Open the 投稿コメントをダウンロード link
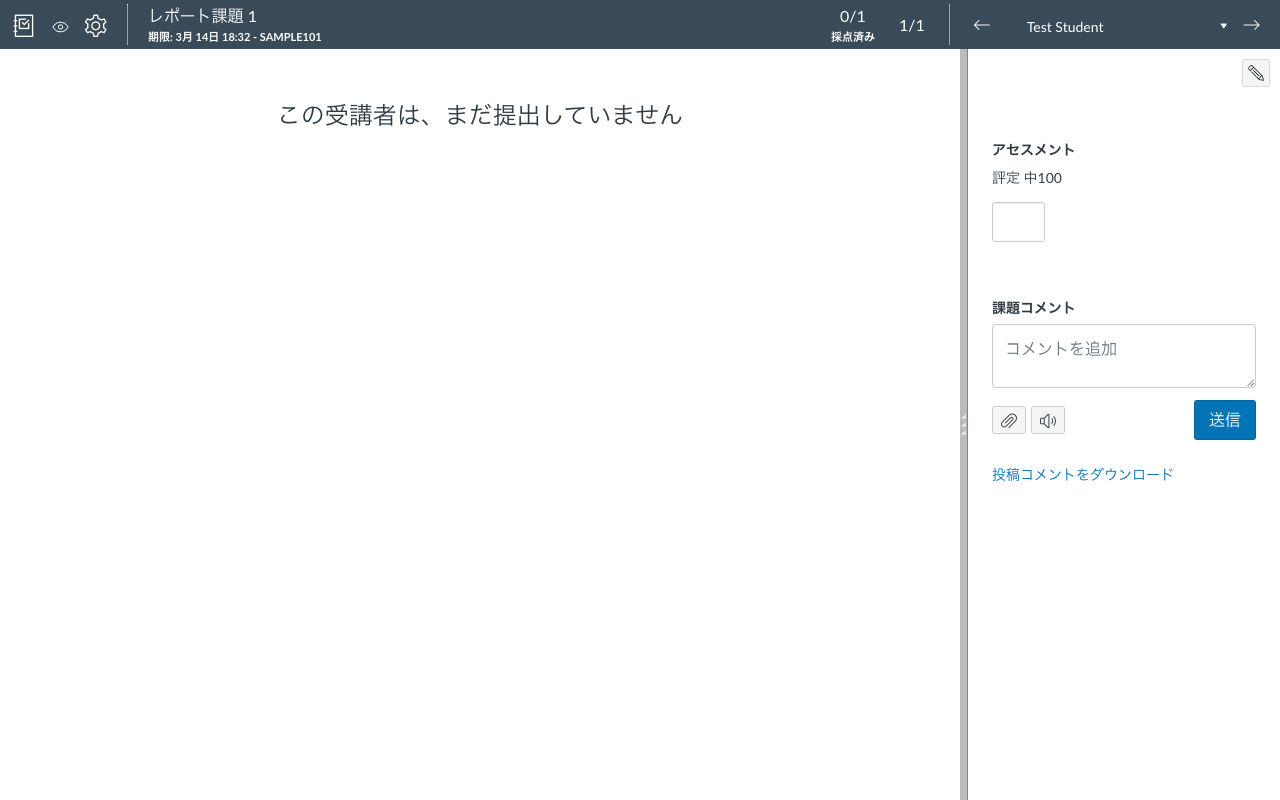This screenshot has height=800, width=1280. pos(1082,473)
